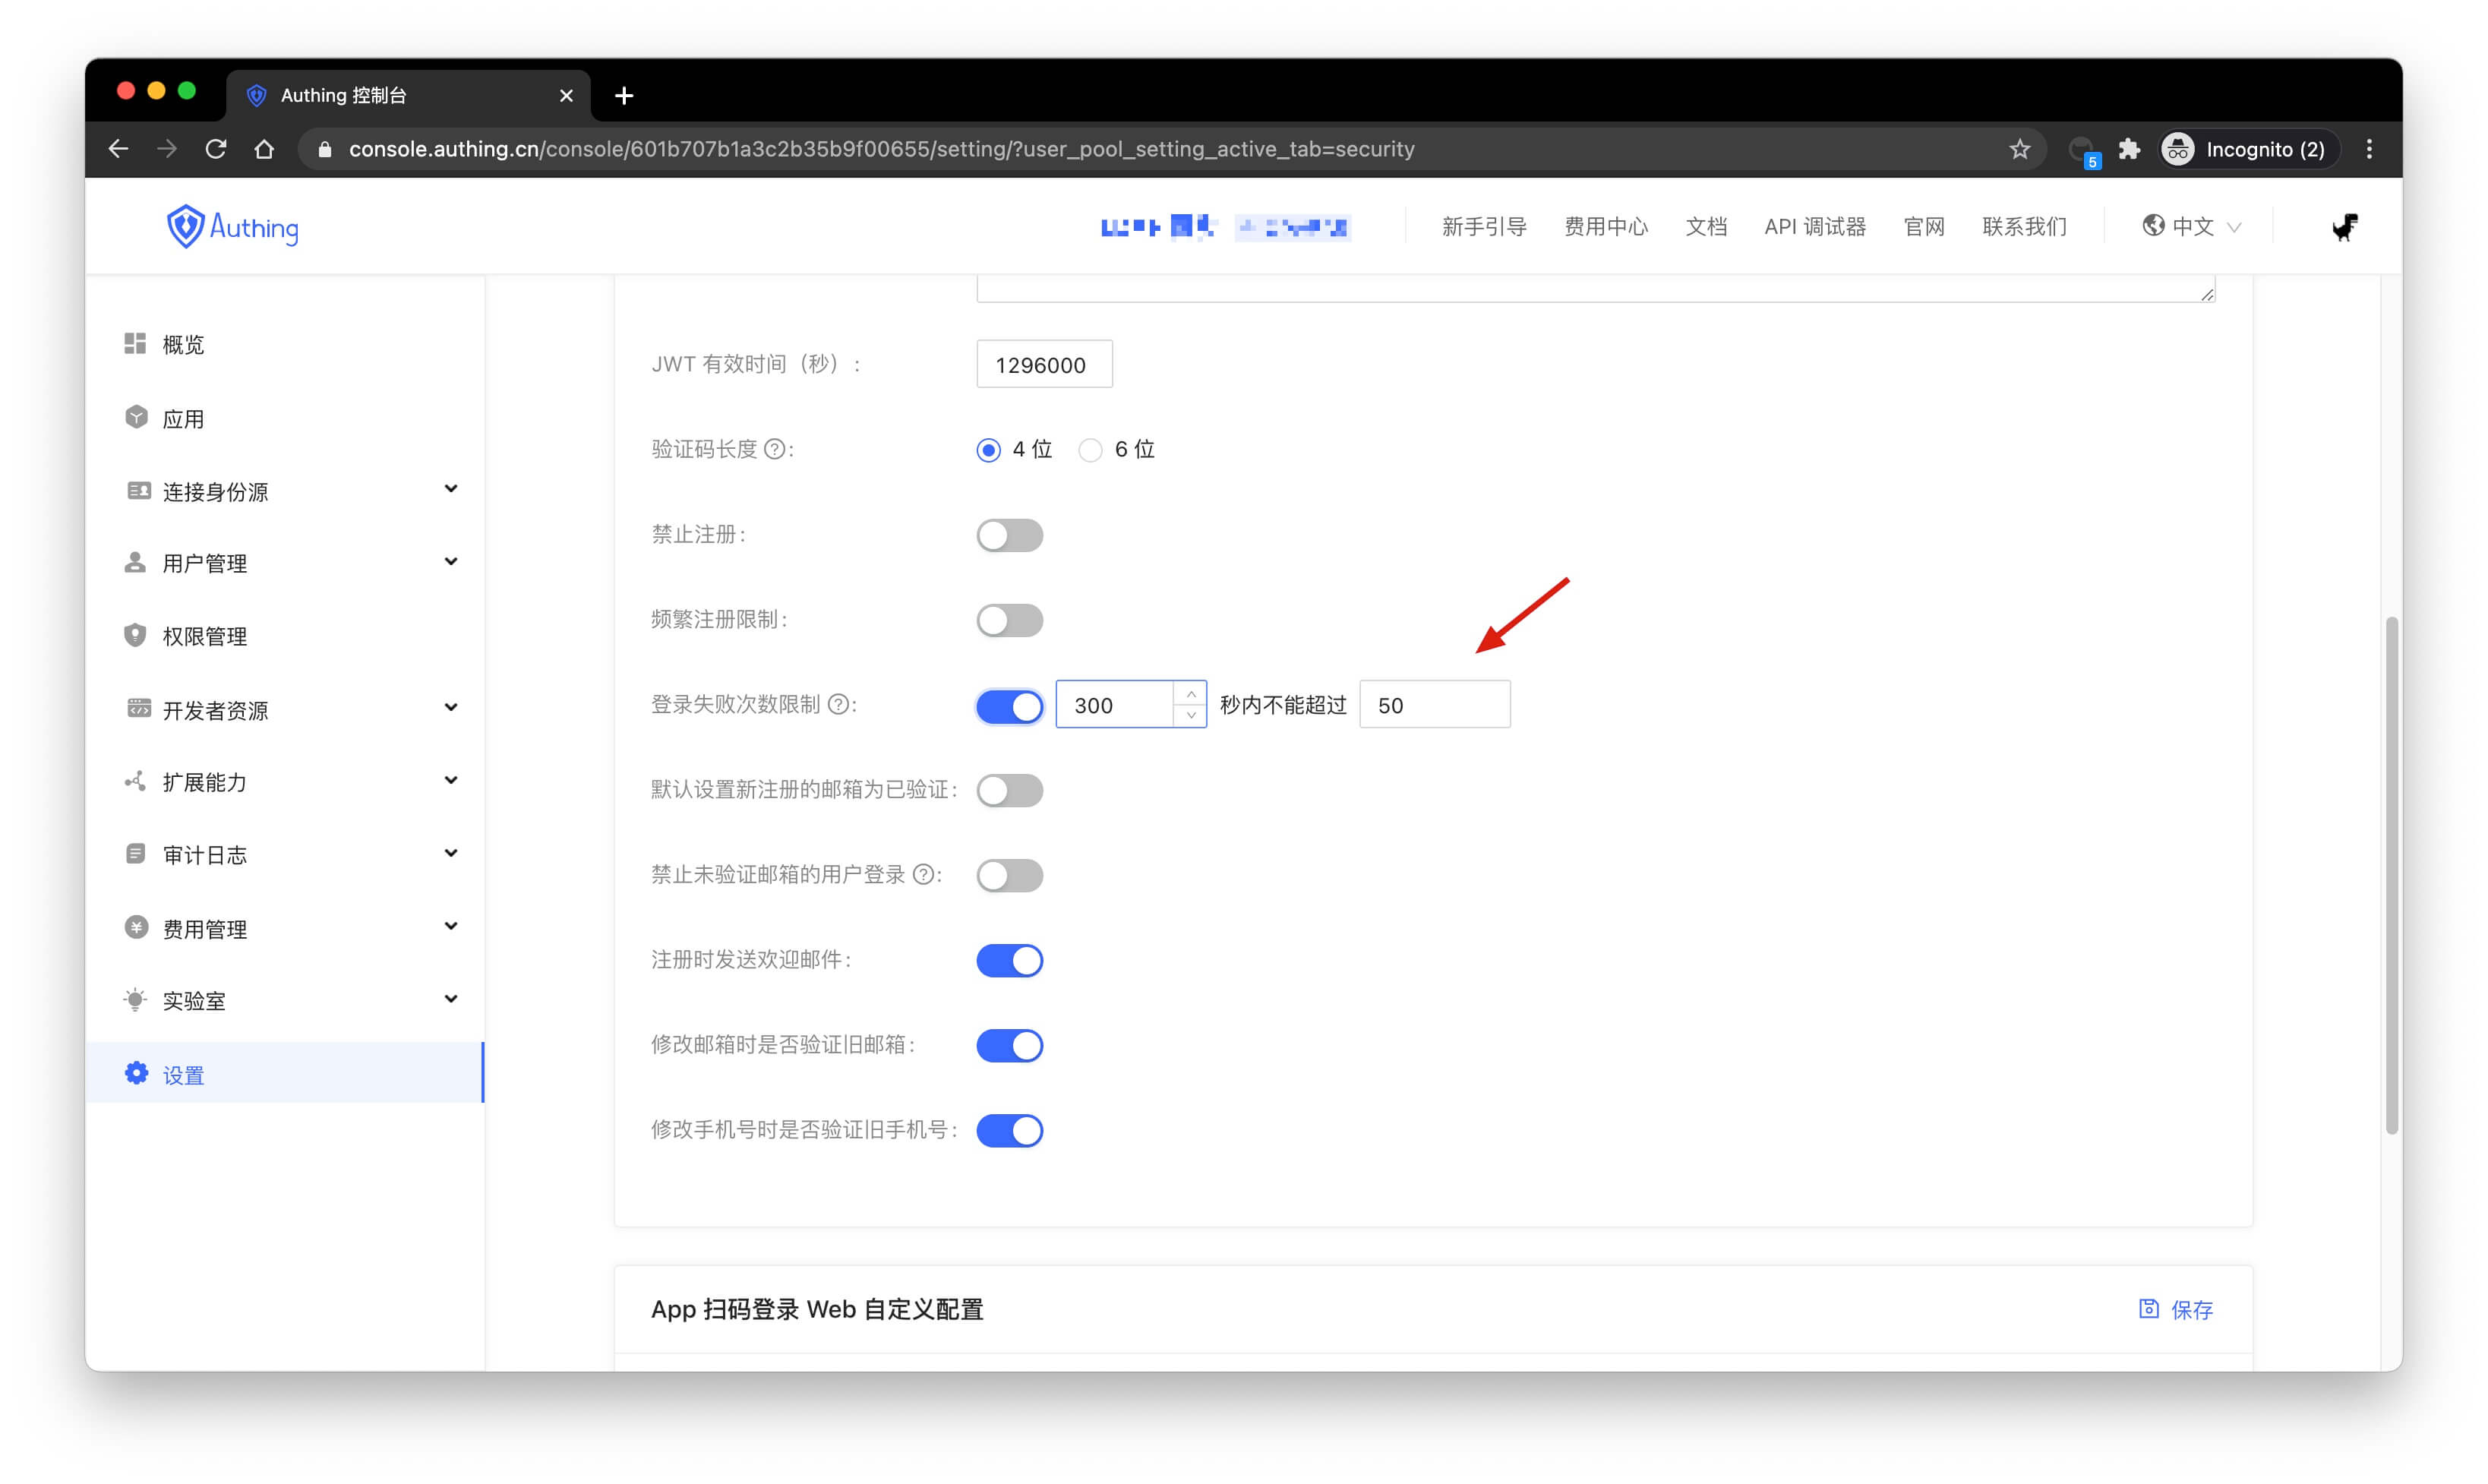Click the page's vertical scrollbar thumb

pos(2391,875)
